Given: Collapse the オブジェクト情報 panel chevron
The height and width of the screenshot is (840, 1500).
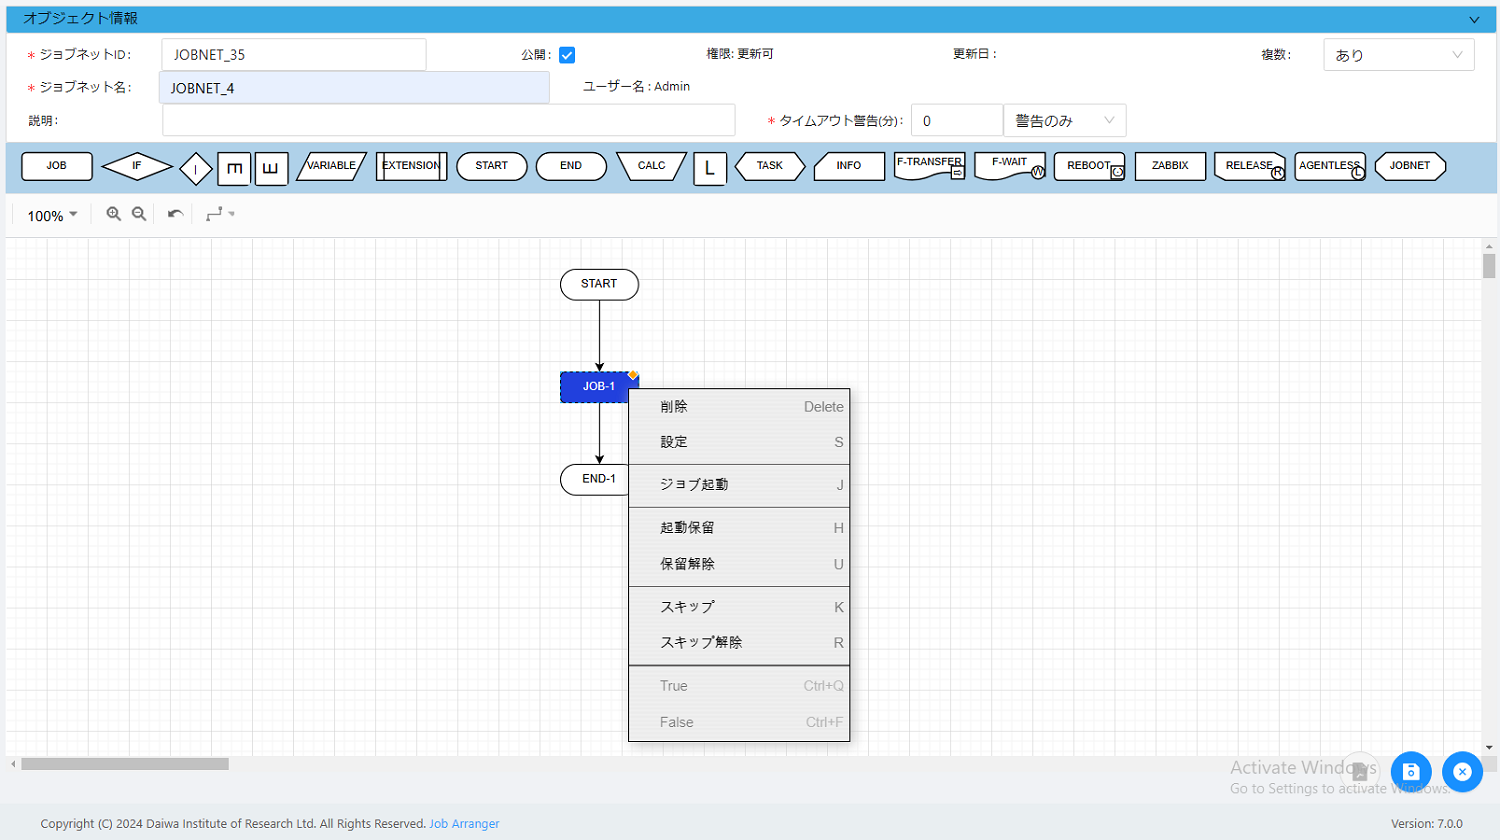Looking at the screenshot, I should [1474, 20].
